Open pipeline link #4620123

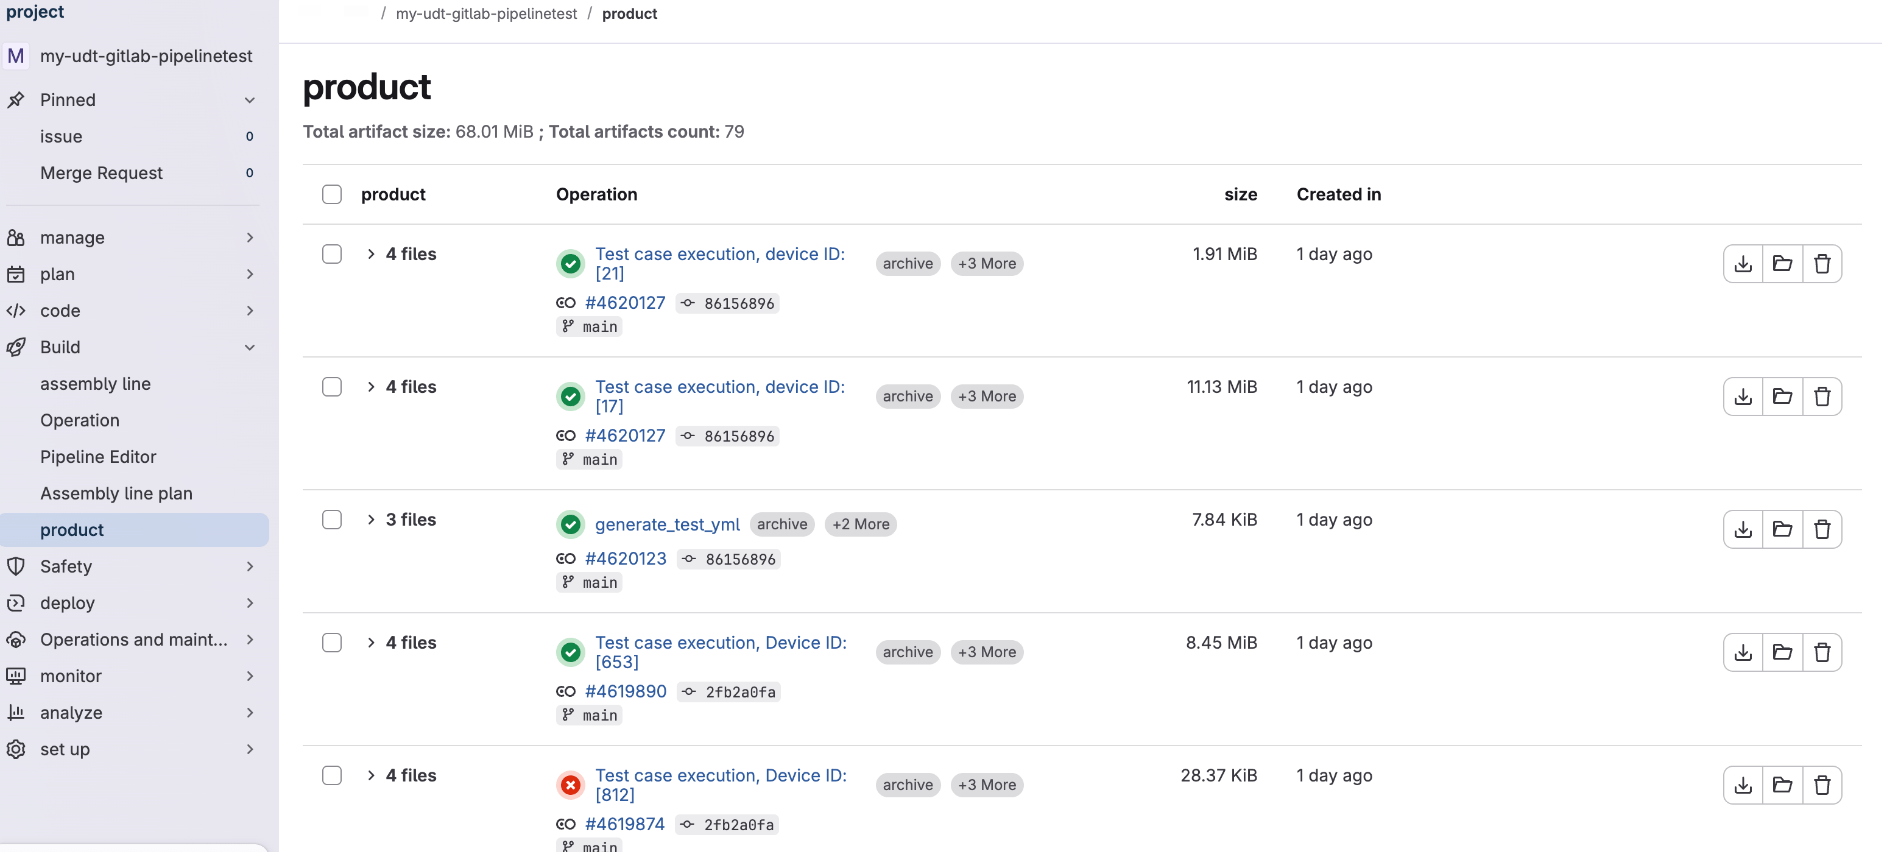(625, 559)
